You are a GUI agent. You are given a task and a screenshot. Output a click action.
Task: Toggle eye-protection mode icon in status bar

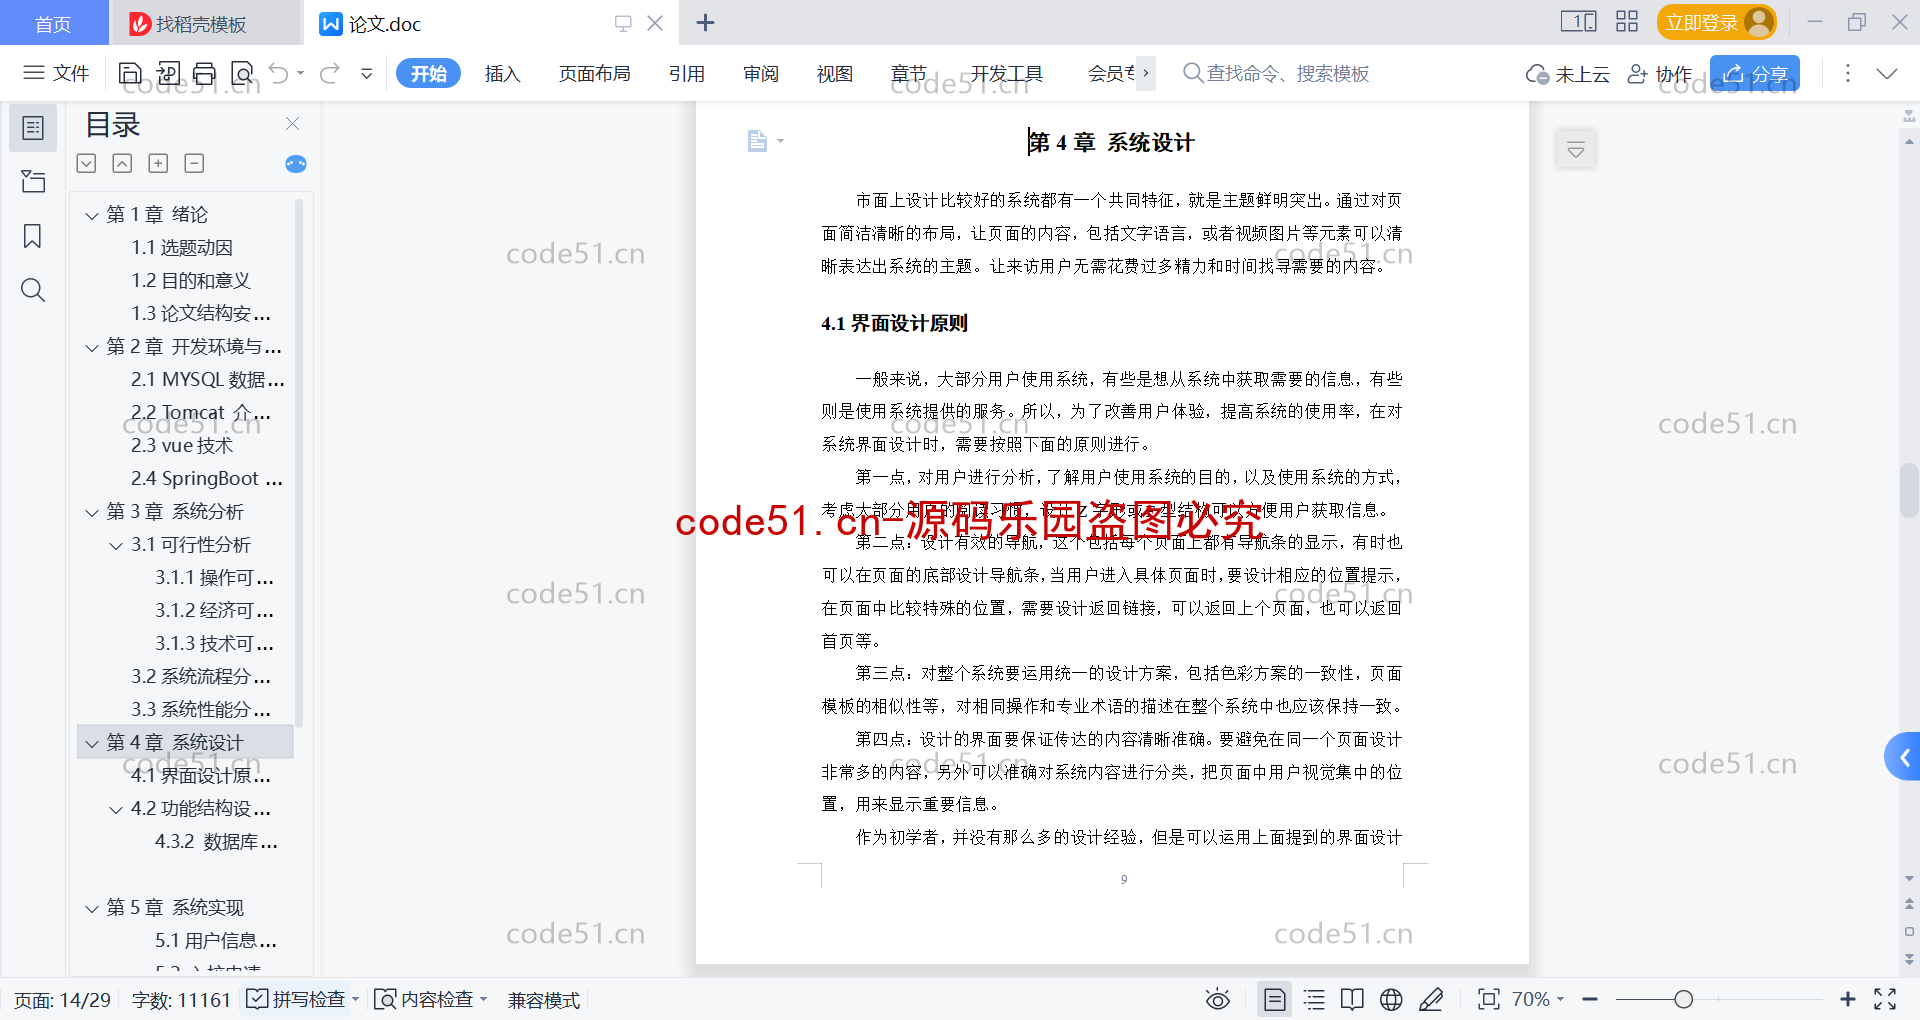pos(1217,999)
